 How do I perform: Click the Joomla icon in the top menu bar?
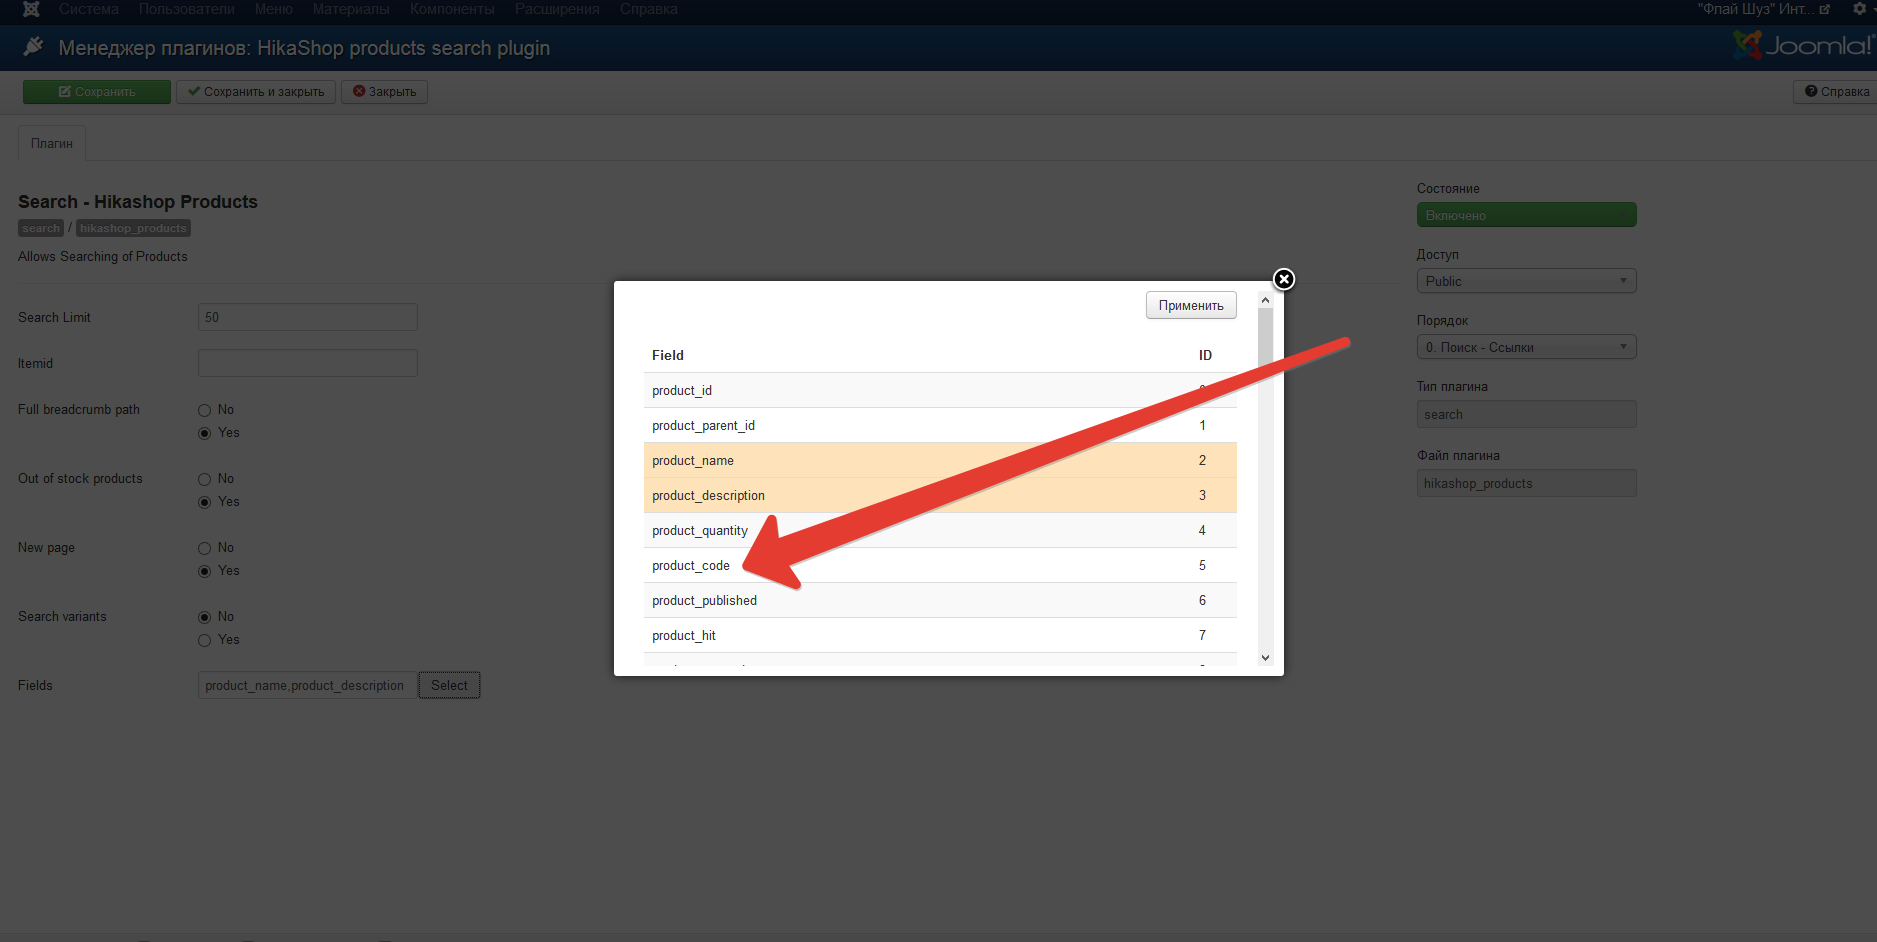(31, 9)
